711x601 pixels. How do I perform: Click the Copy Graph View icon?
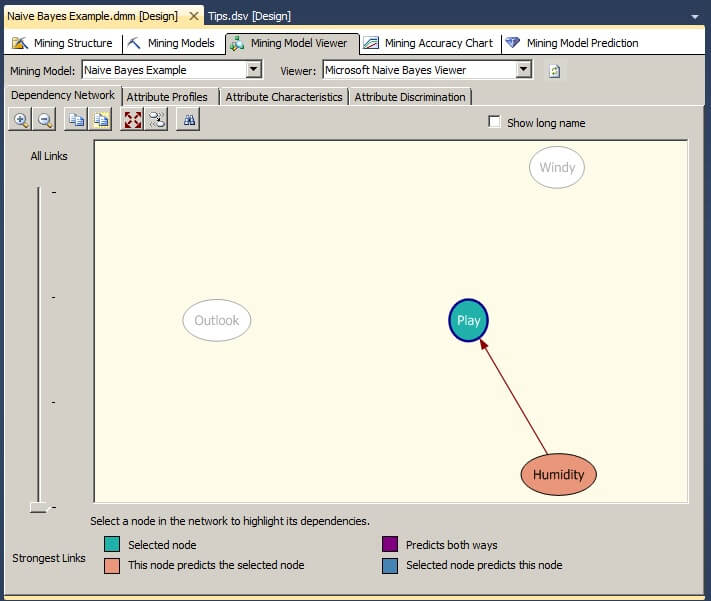[x=76, y=120]
